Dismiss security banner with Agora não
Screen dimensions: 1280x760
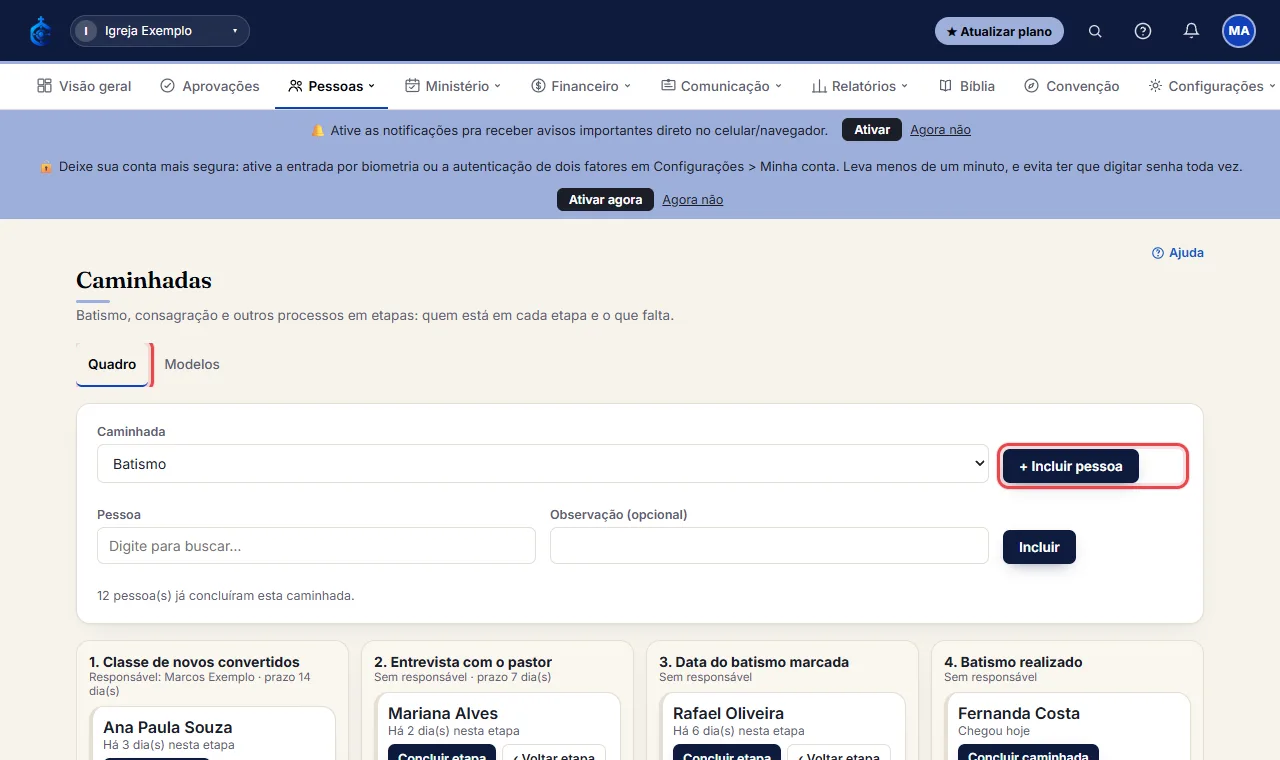pos(692,200)
